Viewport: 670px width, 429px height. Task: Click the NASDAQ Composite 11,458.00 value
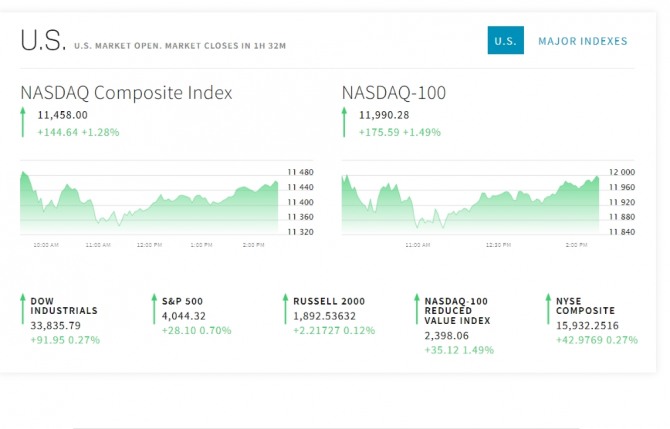point(64,115)
